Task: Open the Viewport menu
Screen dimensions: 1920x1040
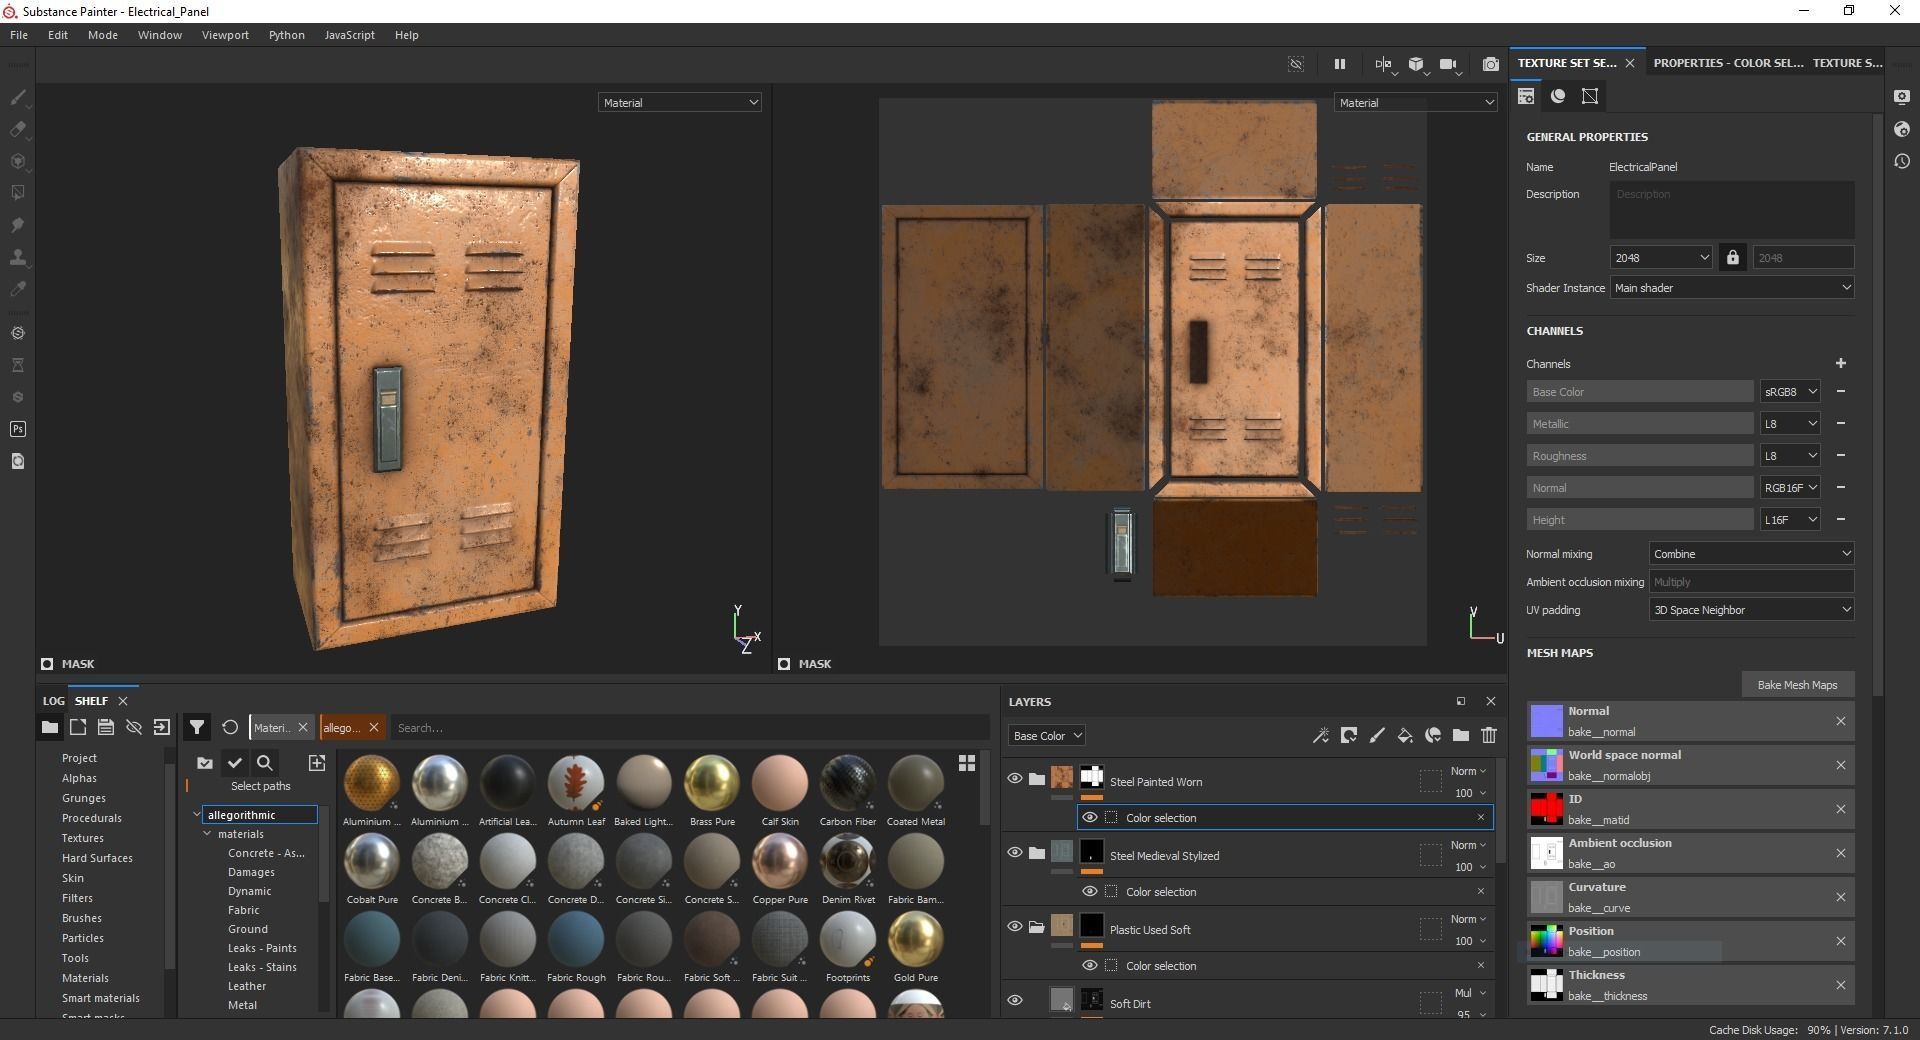Action: [225, 35]
